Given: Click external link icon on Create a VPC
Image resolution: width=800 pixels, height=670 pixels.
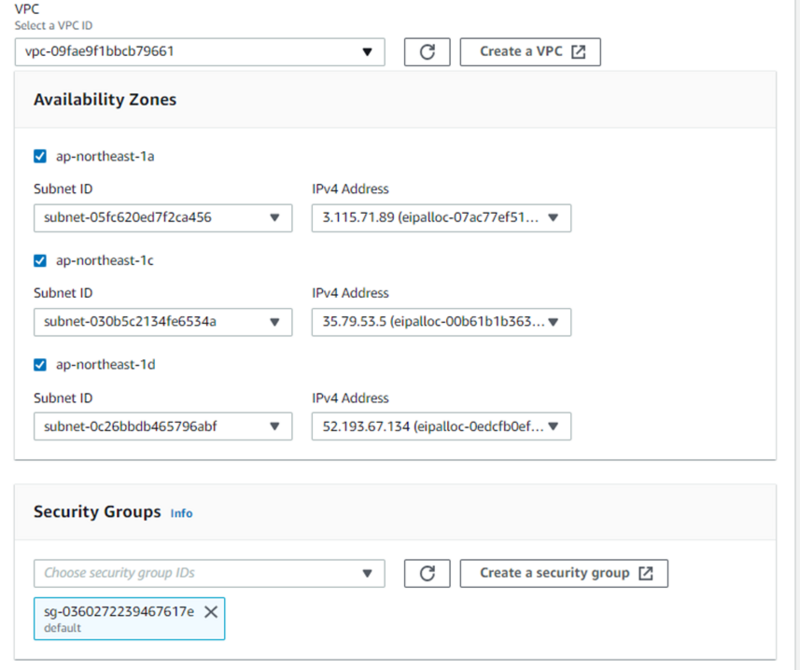Looking at the screenshot, I should tap(579, 52).
